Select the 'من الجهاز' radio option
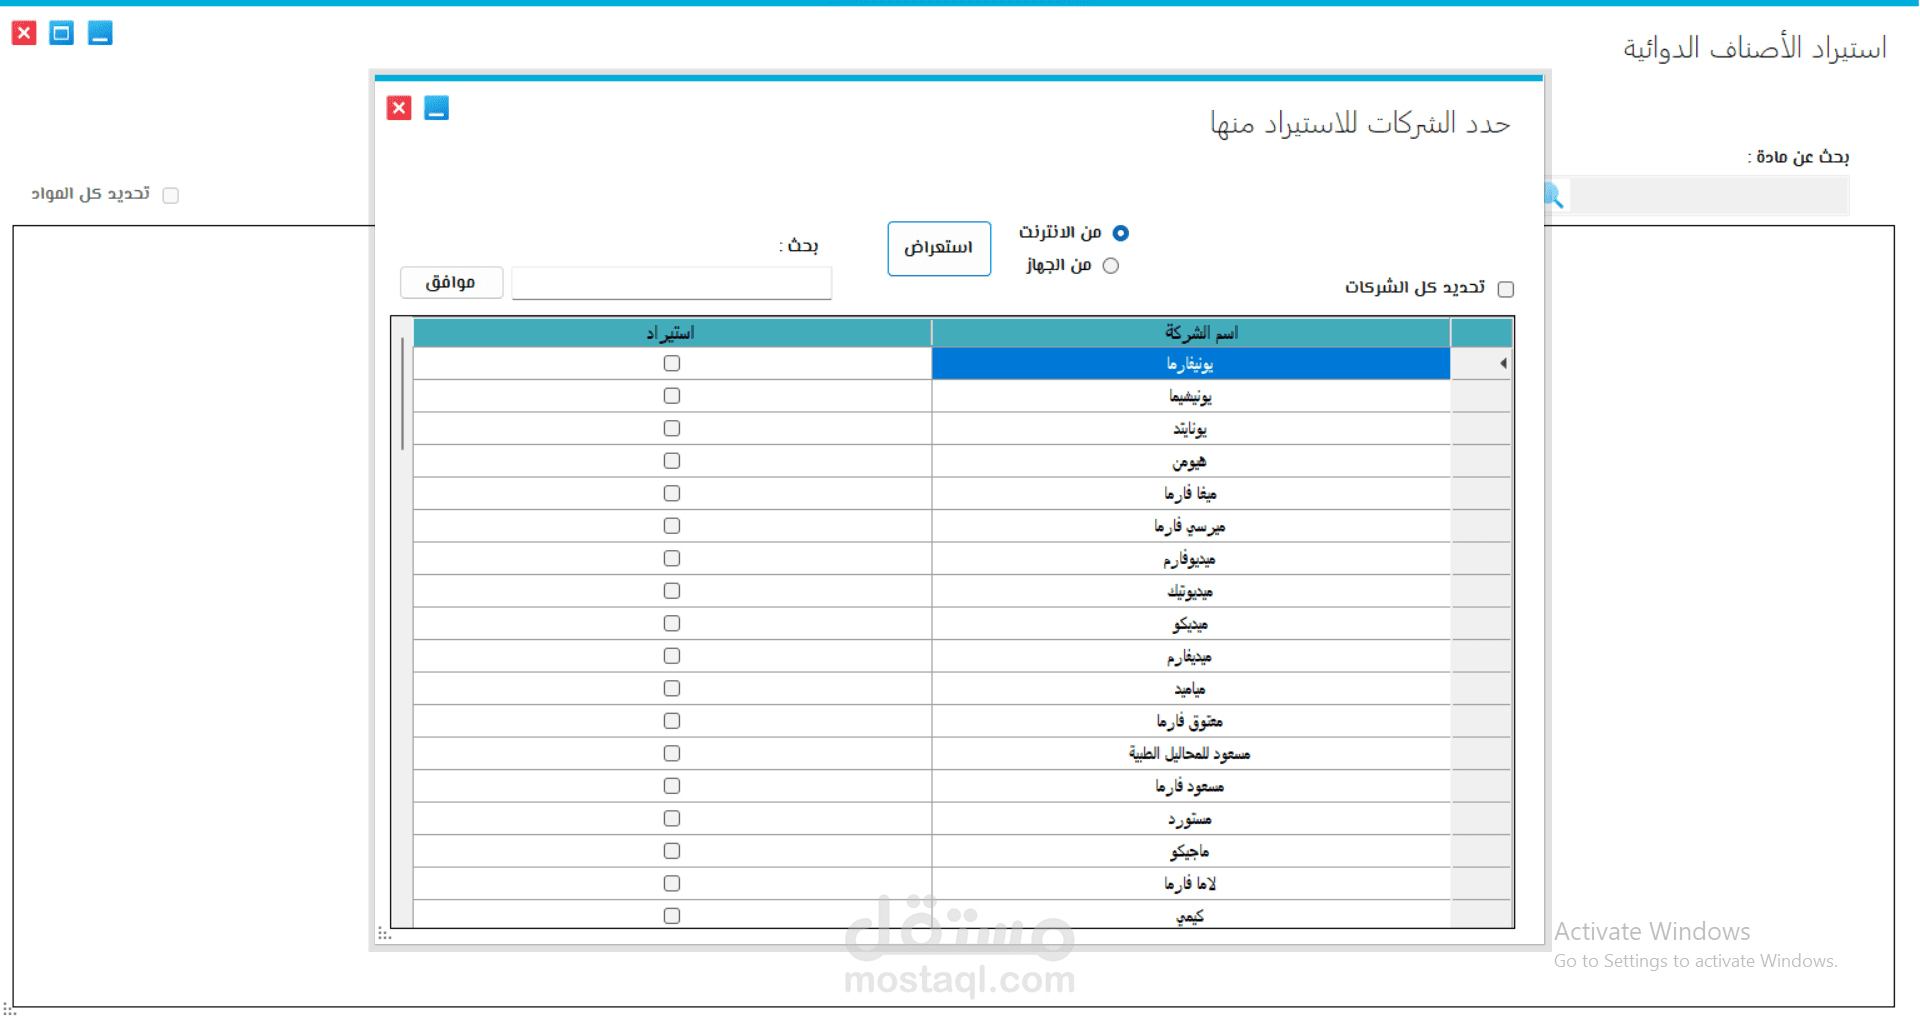 tap(1110, 266)
